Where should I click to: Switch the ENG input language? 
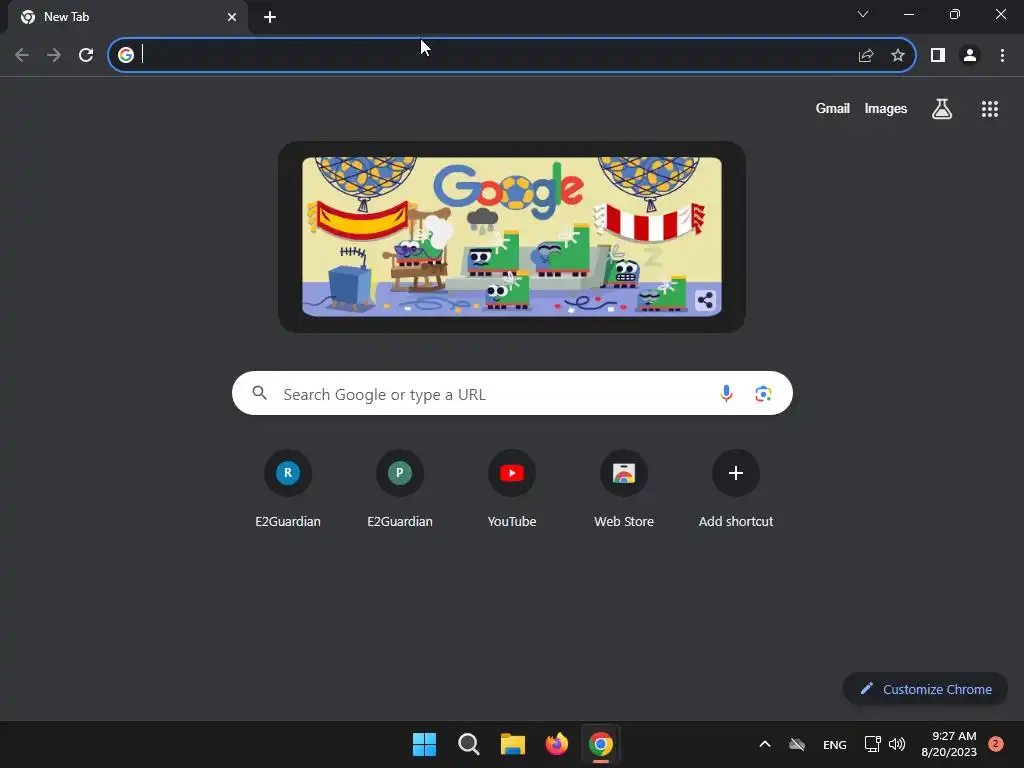[x=835, y=744]
